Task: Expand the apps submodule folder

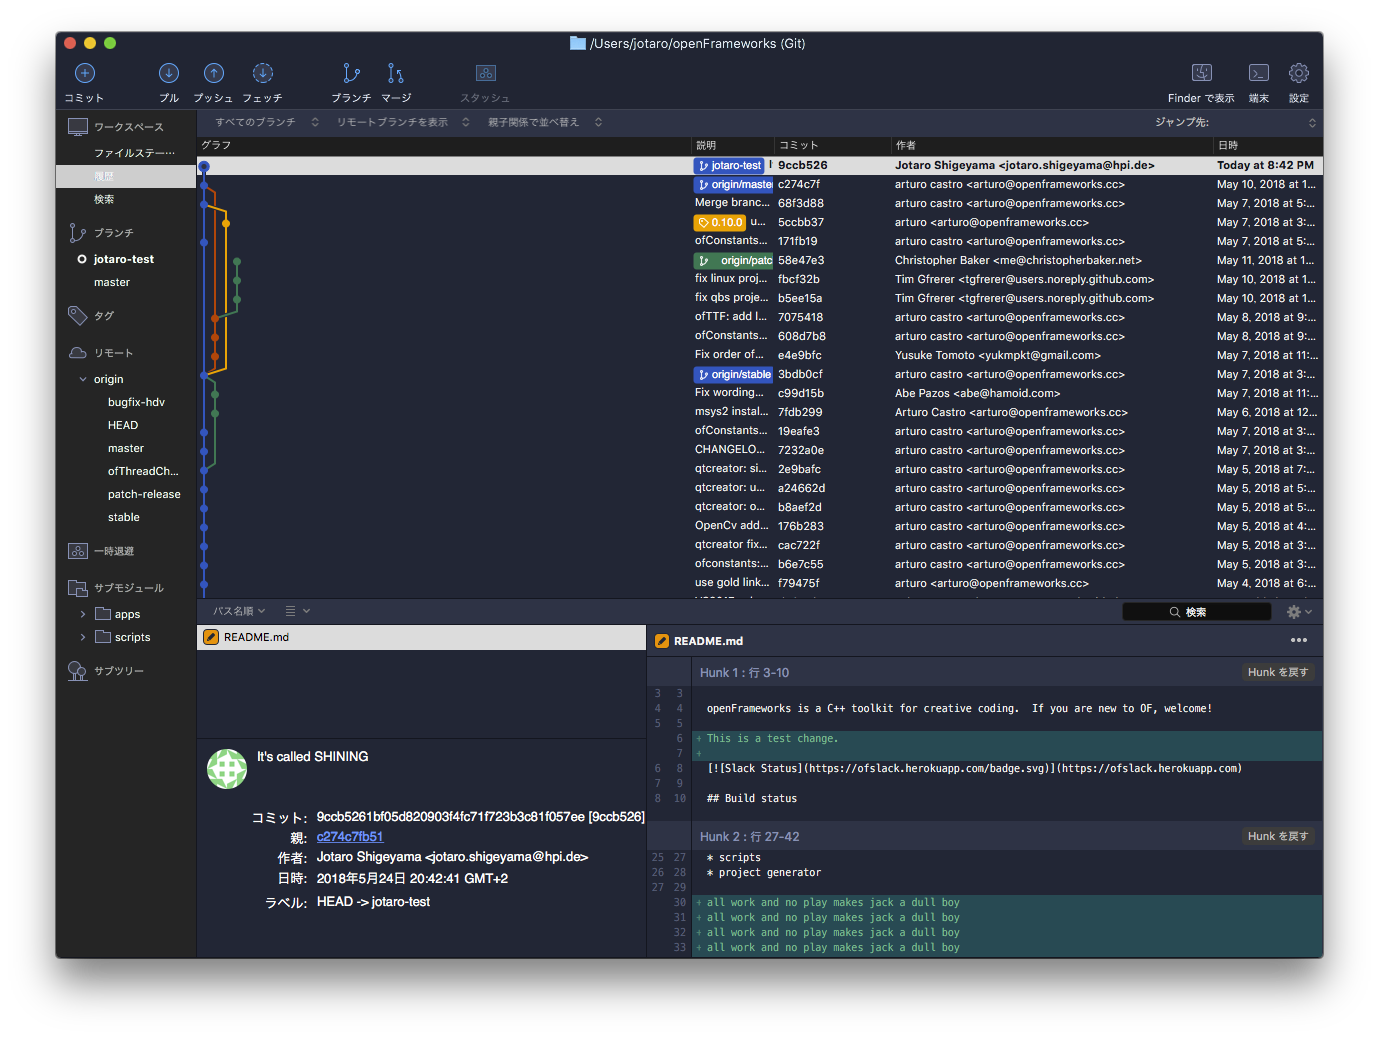Action: pyautogui.click(x=83, y=614)
